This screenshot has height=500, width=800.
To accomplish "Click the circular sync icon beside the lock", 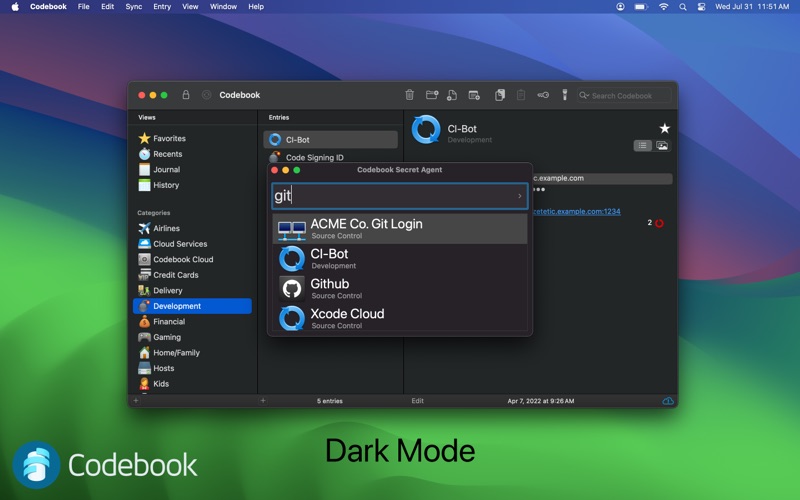I will (x=206, y=95).
